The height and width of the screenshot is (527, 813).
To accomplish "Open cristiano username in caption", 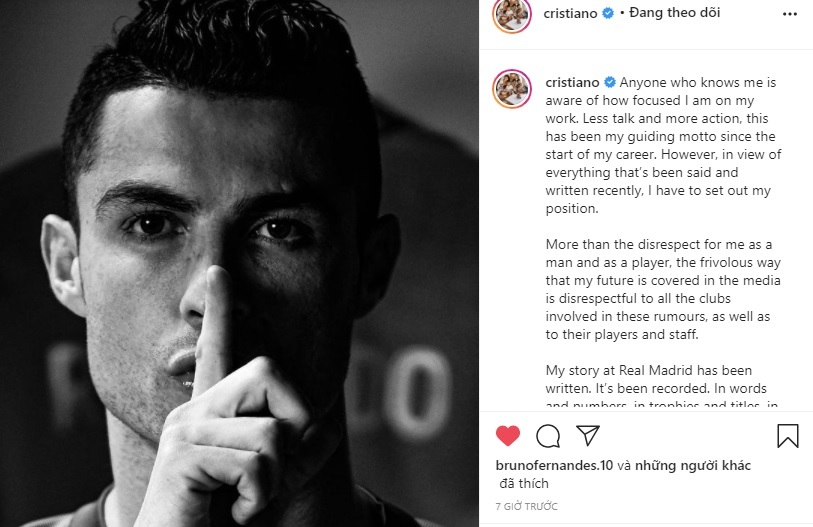I will (572, 82).
